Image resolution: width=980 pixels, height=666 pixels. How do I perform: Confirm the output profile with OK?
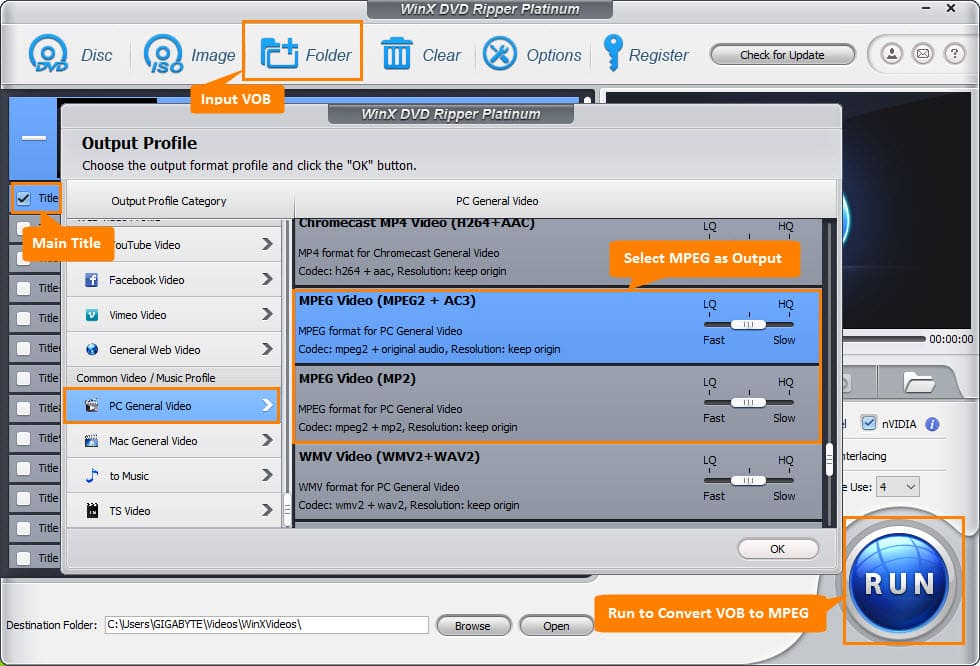click(778, 549)
